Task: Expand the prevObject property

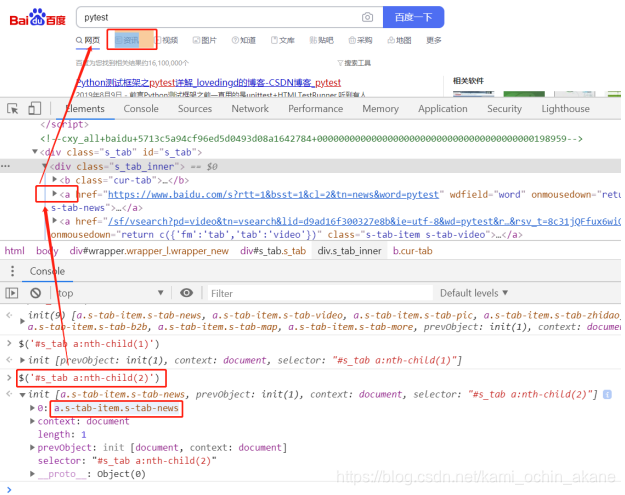Action: [x=32, y=447]
